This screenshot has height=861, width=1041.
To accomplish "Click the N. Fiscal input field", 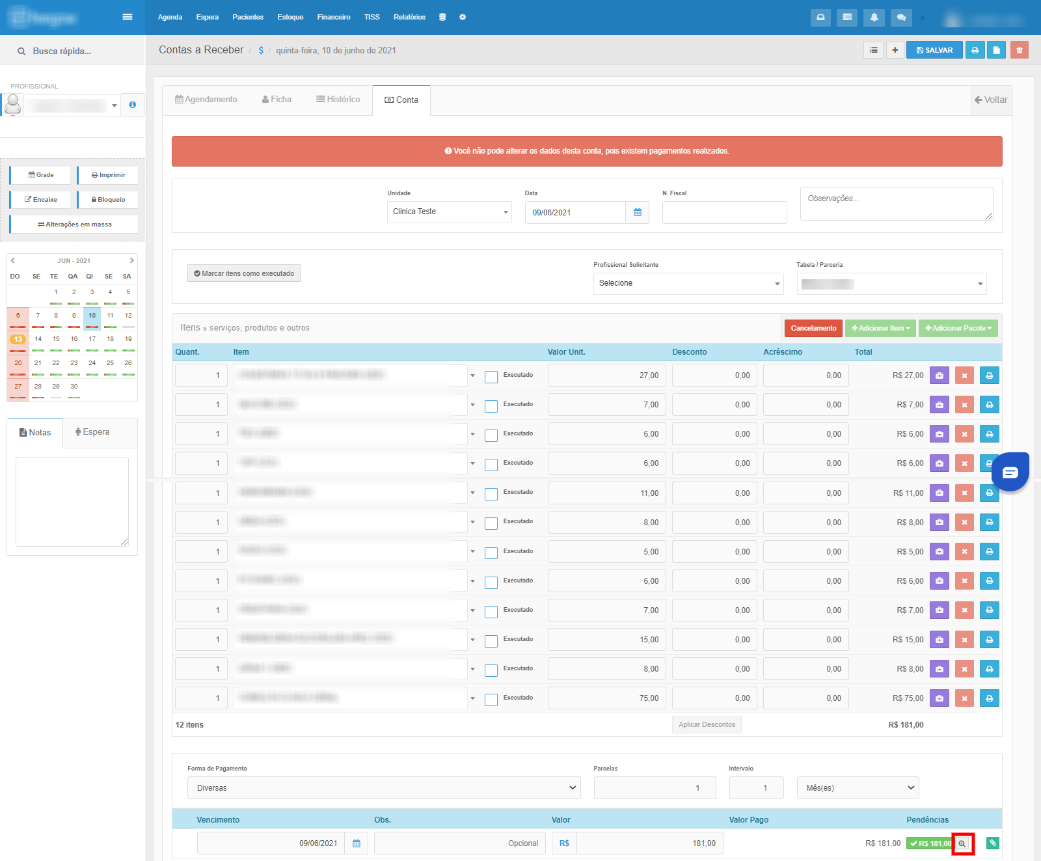I will 724,212.
